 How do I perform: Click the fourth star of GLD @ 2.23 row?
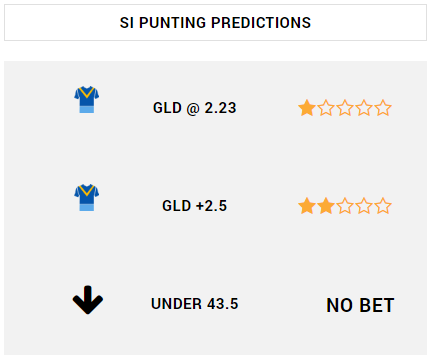[x=364, y=108]
